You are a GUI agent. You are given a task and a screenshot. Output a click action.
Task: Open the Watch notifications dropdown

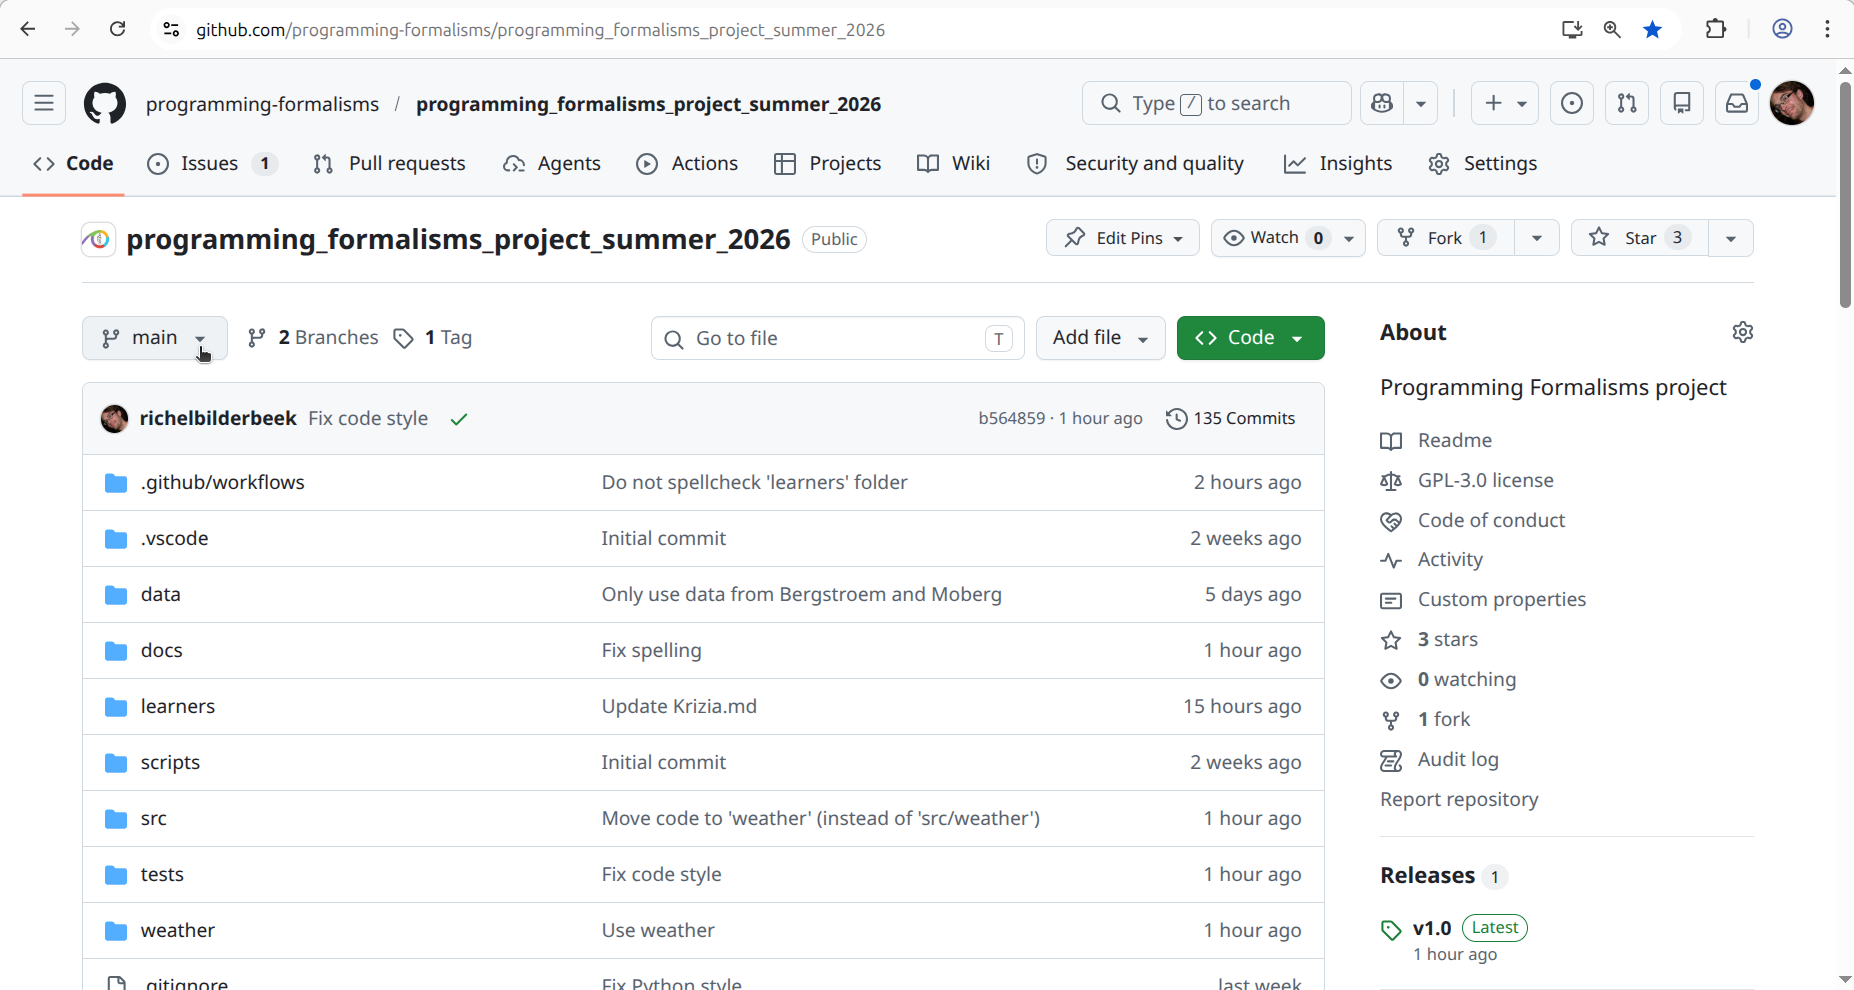(1288, 238)
